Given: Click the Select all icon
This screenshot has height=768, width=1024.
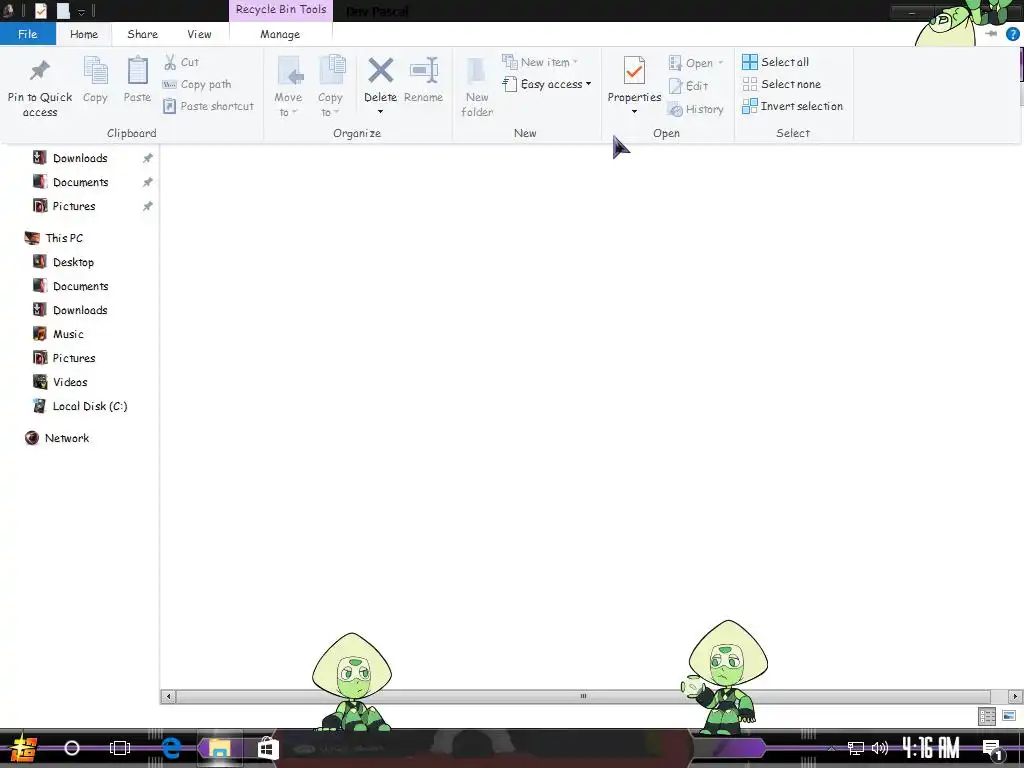Looking at the screenshot, I should point(750,62).
